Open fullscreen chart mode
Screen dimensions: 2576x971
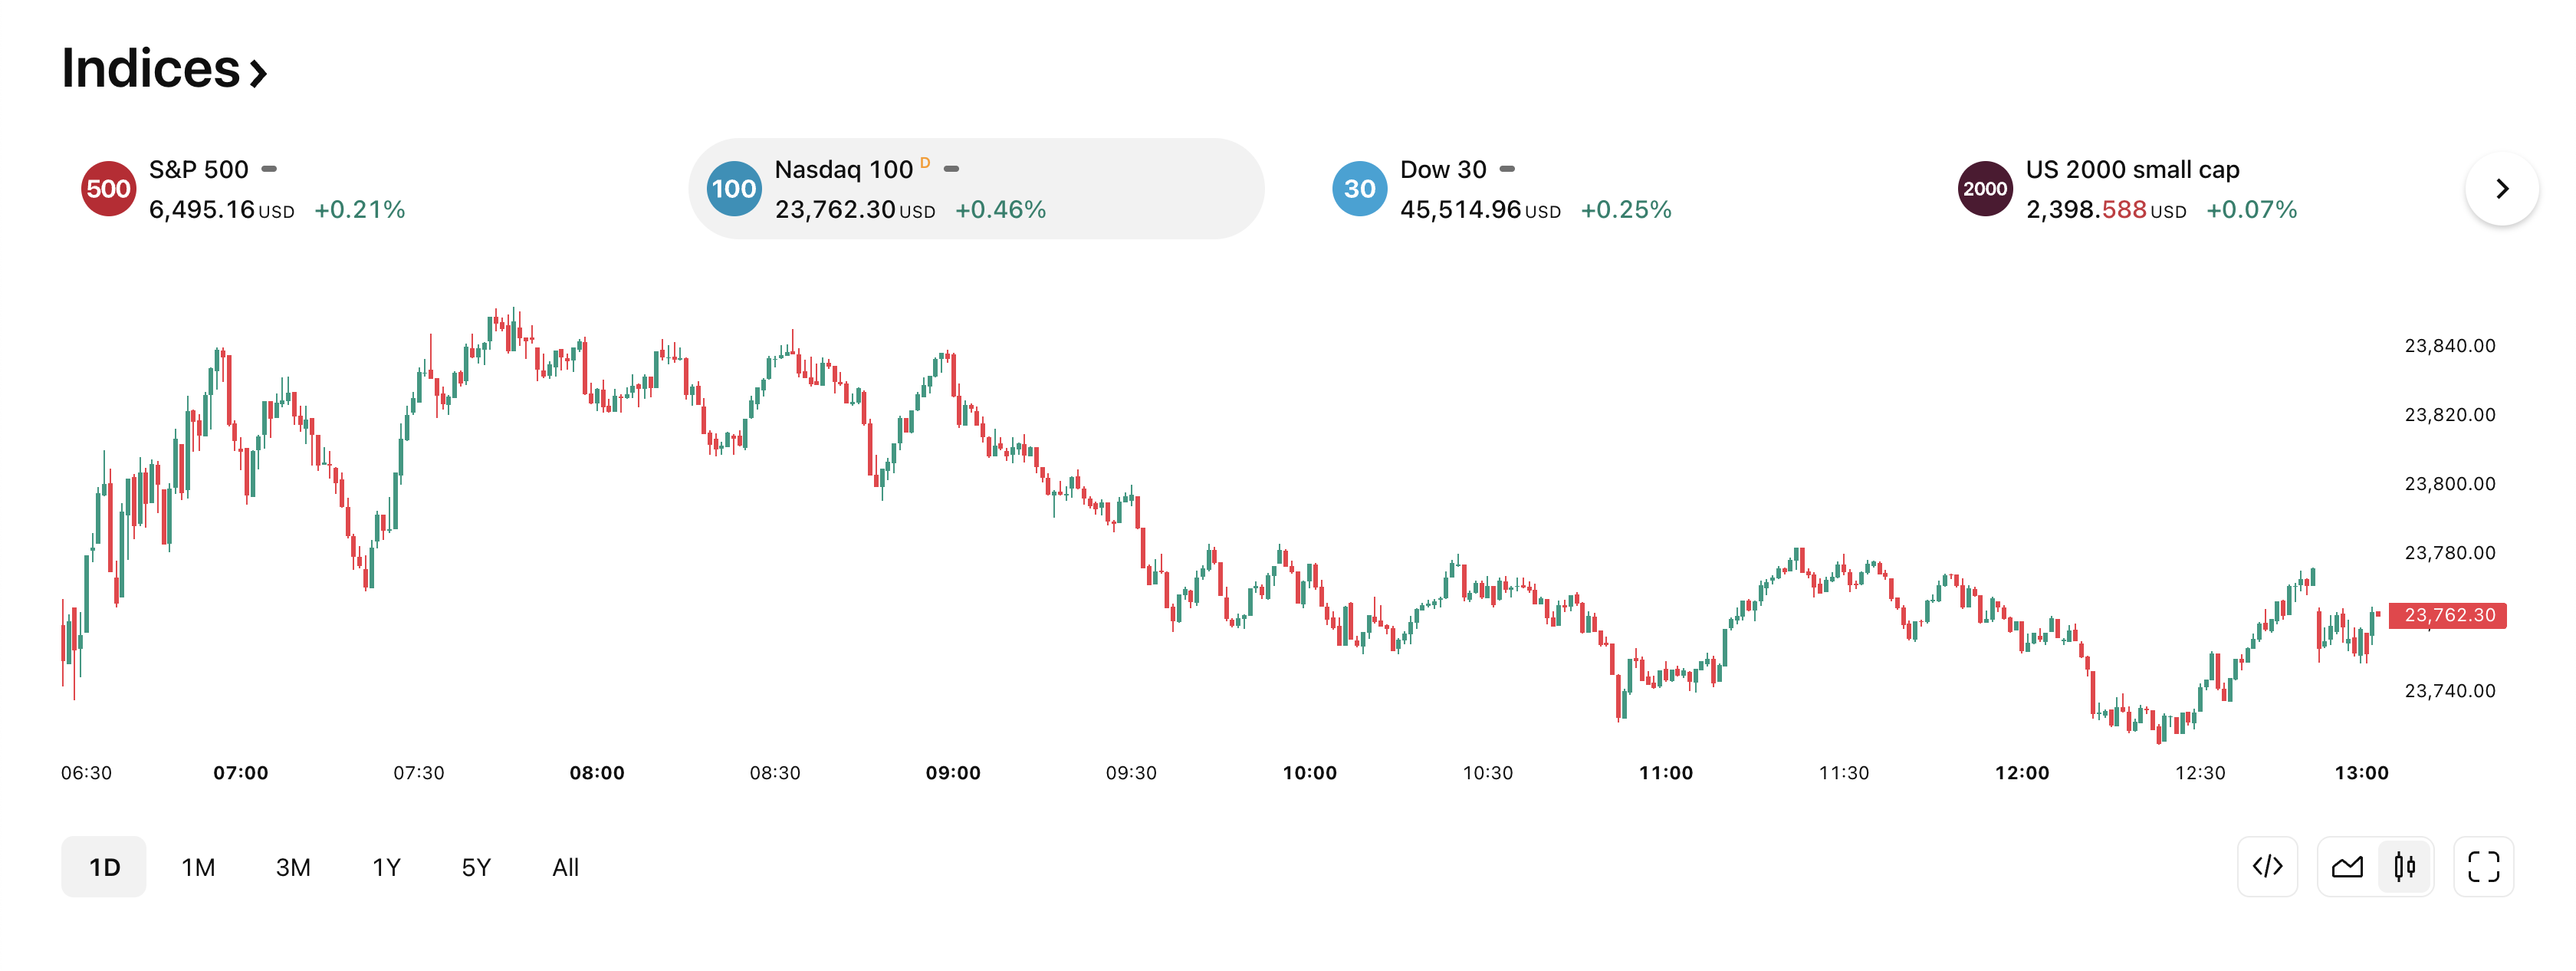tap(2483, 866)
